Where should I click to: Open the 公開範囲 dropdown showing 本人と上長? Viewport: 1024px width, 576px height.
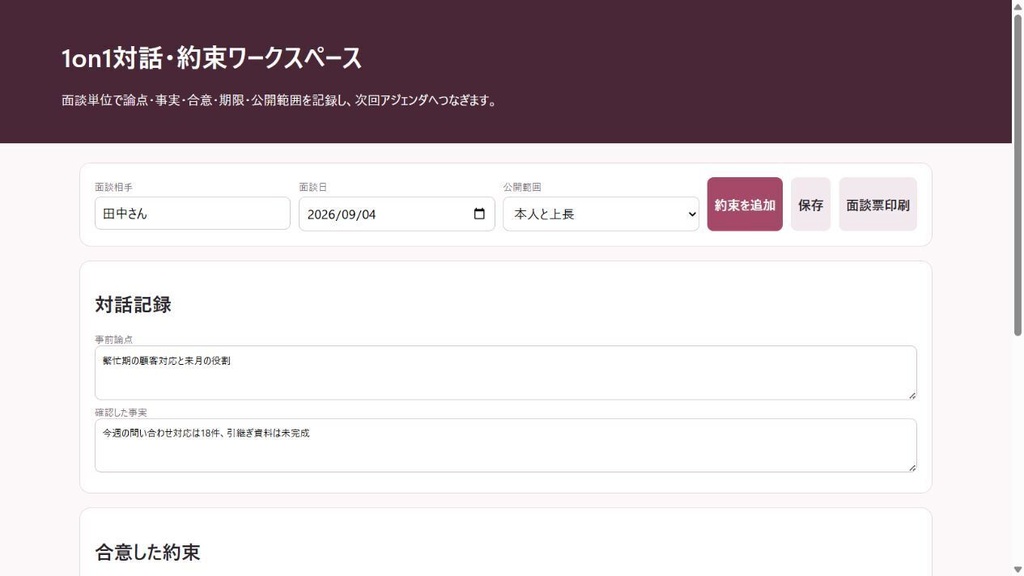tap(601, 214)
